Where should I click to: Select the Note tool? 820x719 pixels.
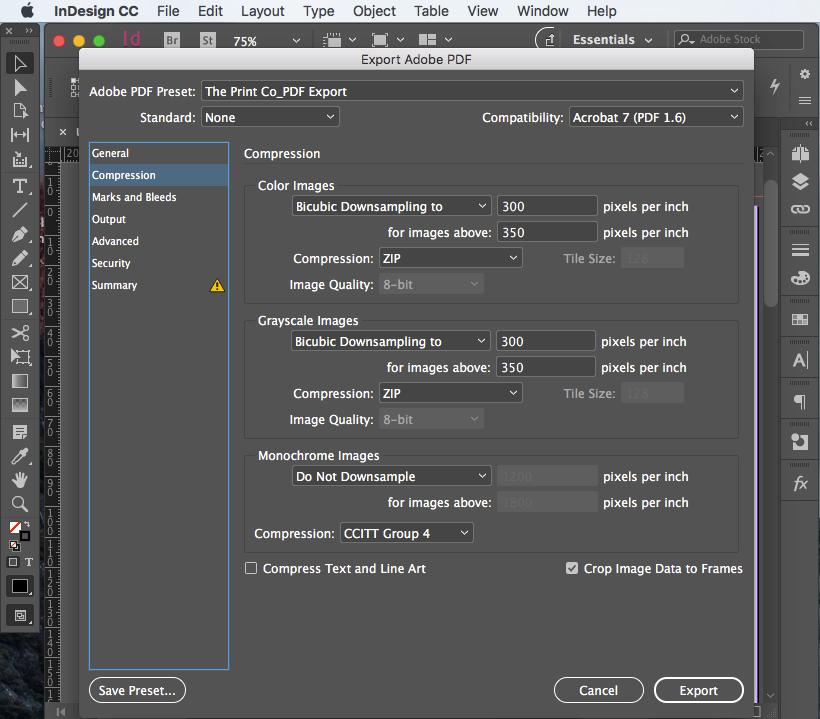pos(20,432)
